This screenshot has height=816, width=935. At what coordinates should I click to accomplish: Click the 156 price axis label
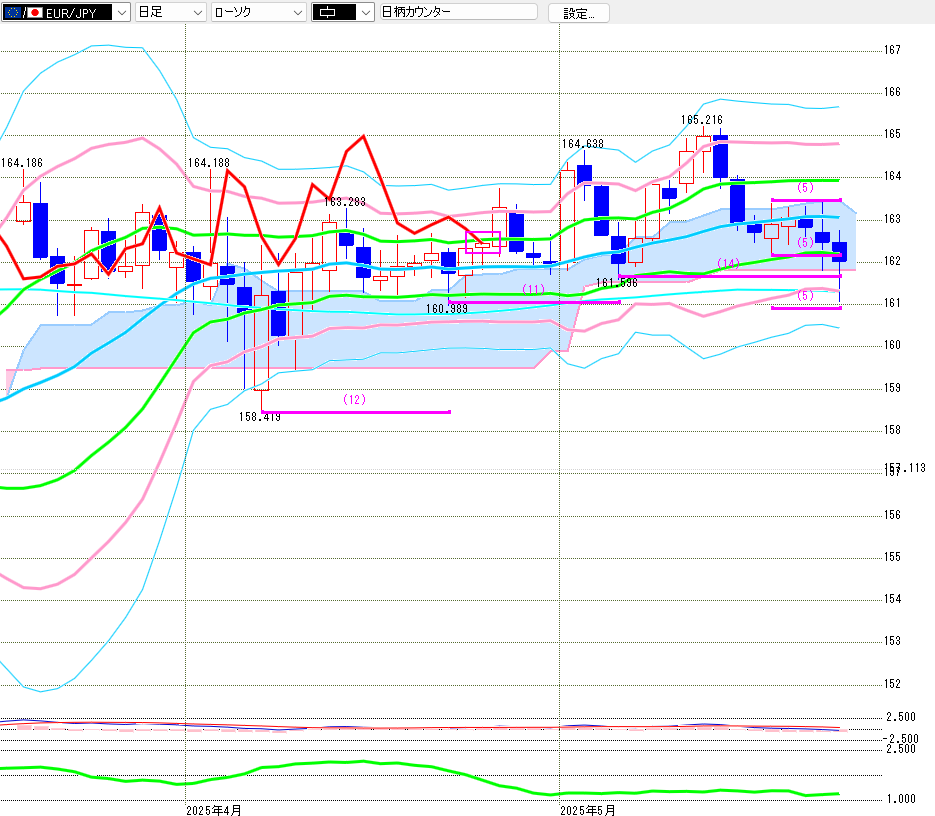pos(892,515)
